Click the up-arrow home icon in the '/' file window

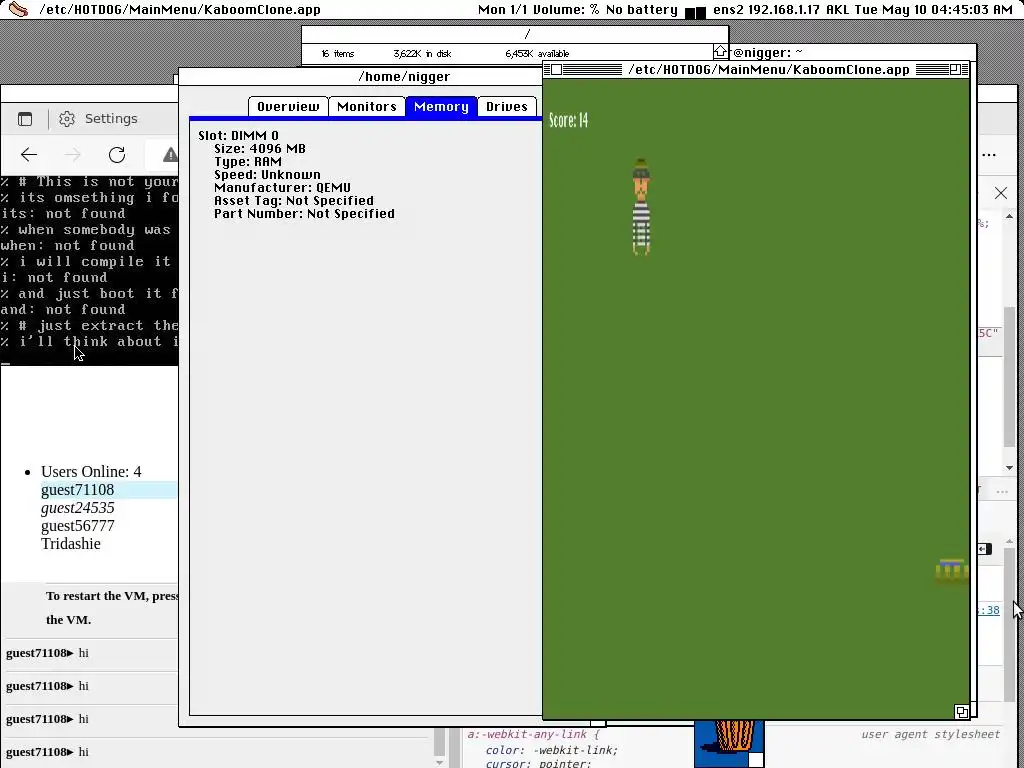pyautogui.click(x=720, y=52)
